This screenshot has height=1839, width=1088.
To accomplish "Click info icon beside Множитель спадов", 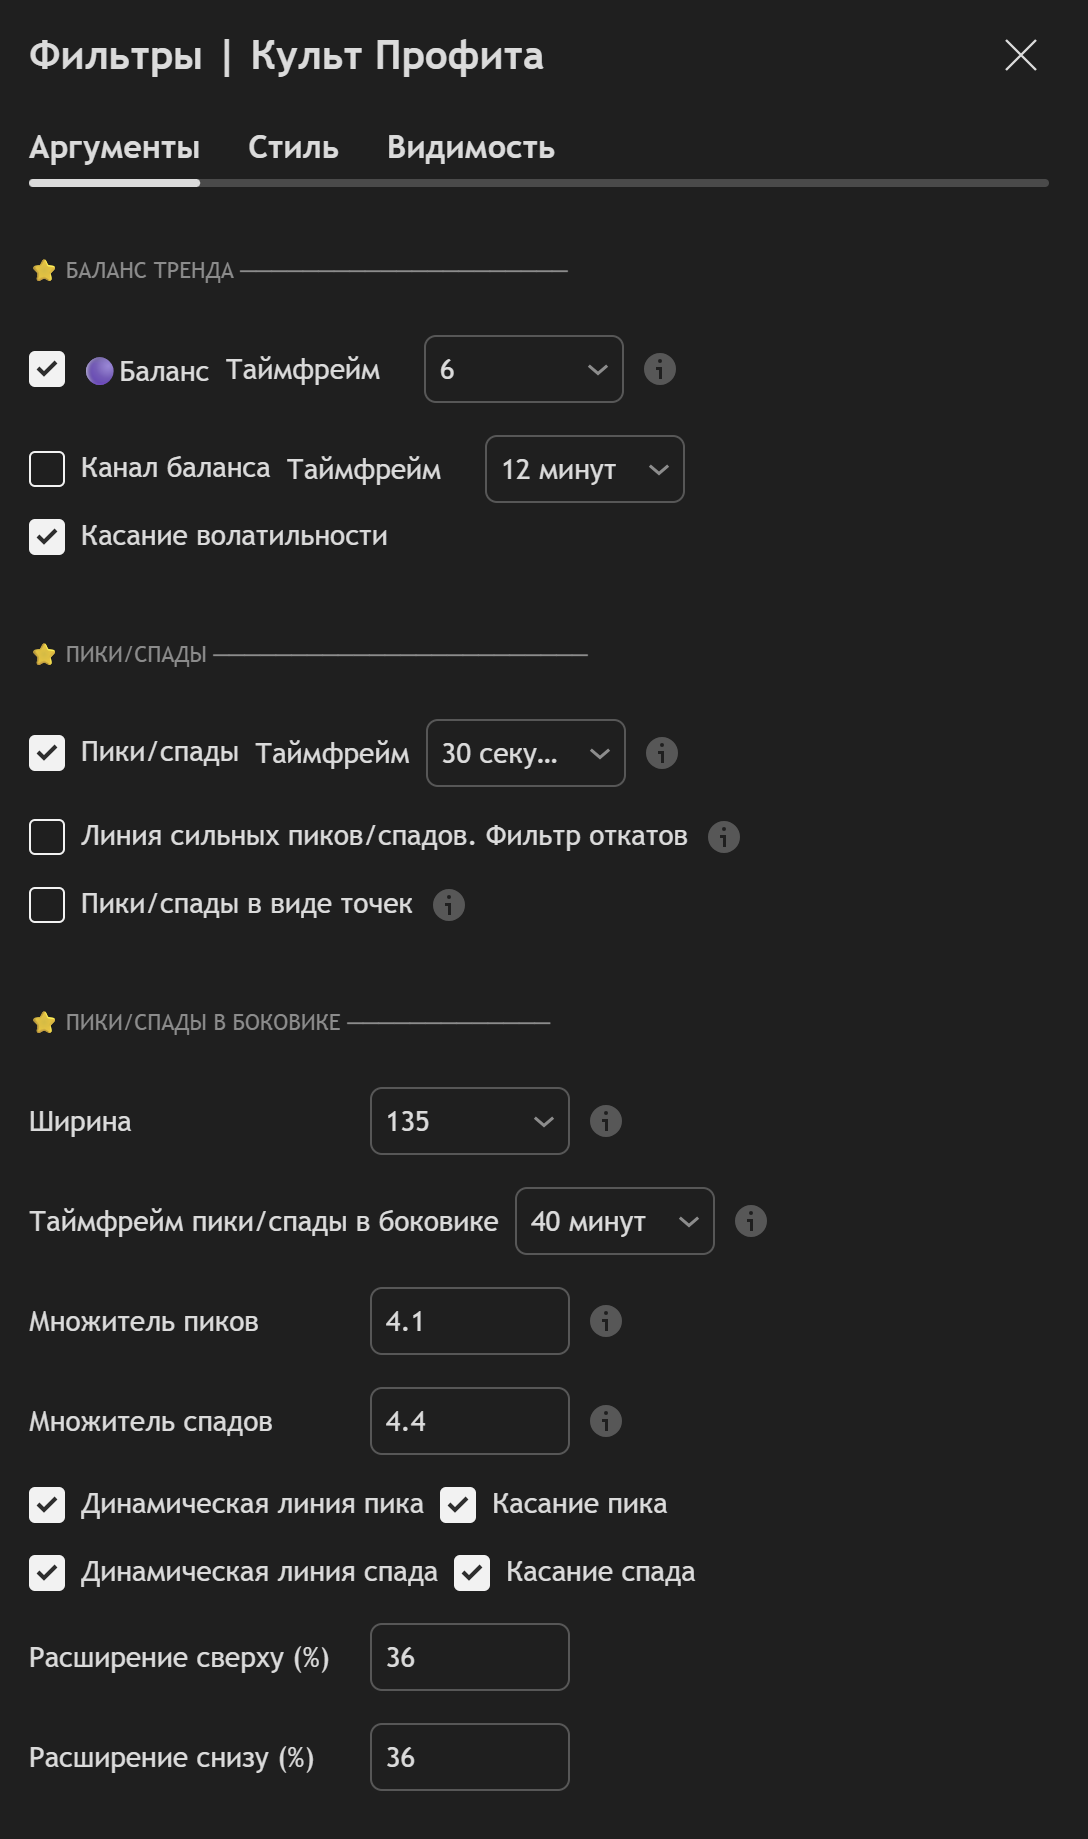I will 606,1421.
